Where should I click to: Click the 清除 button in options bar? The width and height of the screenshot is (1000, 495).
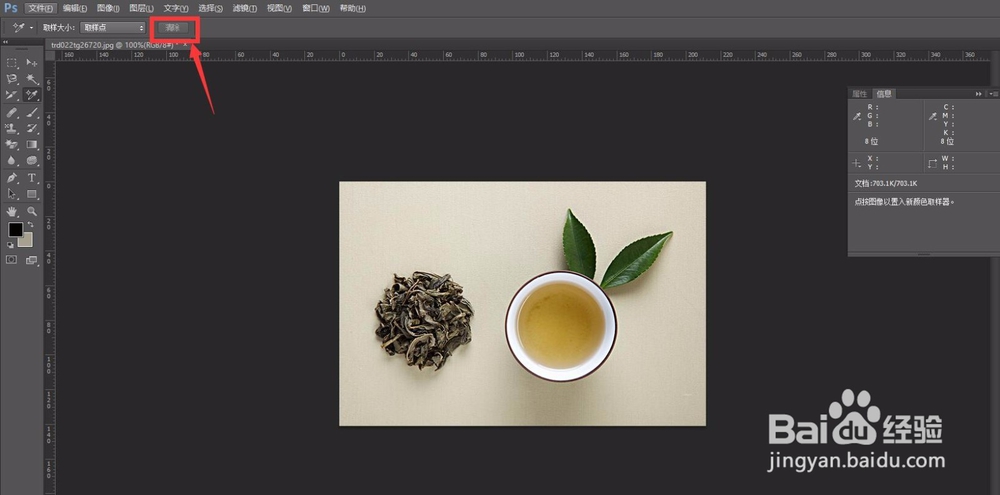point(173,27)
